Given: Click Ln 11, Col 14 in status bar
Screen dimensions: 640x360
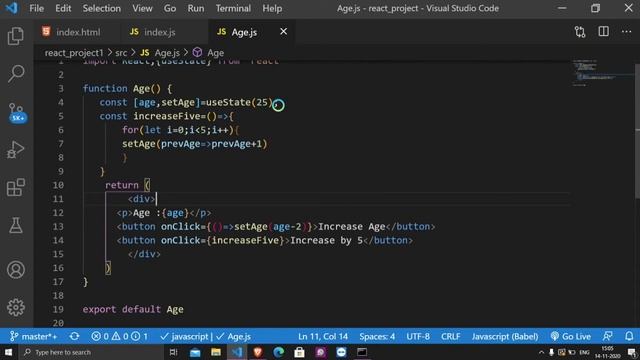Looking at the screenshot, I should click(322, 337).
